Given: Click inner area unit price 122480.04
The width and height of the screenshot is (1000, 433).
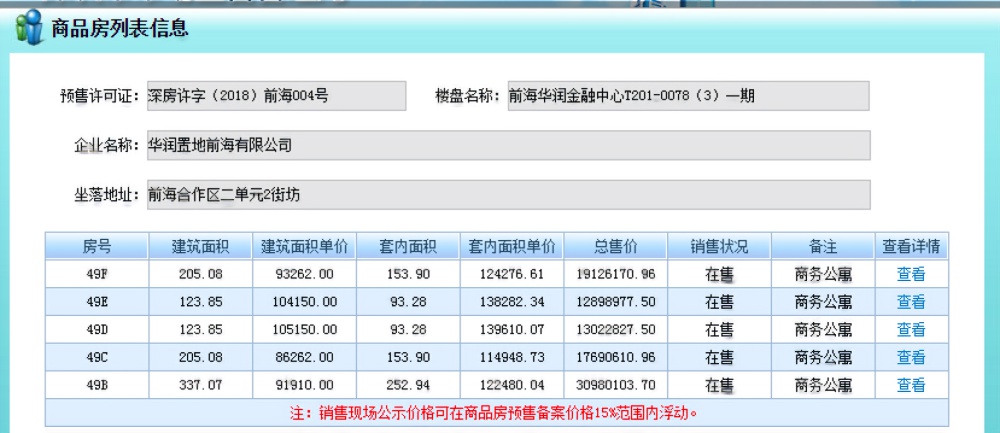Looking at the screenshot, I should click(x=511, y=385).
